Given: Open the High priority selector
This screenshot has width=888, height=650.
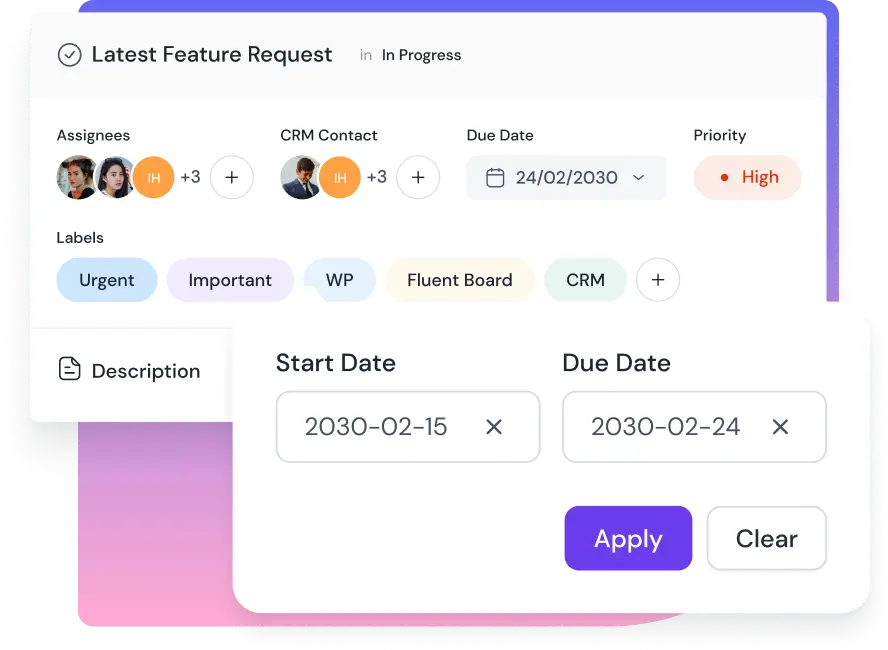Looking at the screenshot, I should (748, 177).
